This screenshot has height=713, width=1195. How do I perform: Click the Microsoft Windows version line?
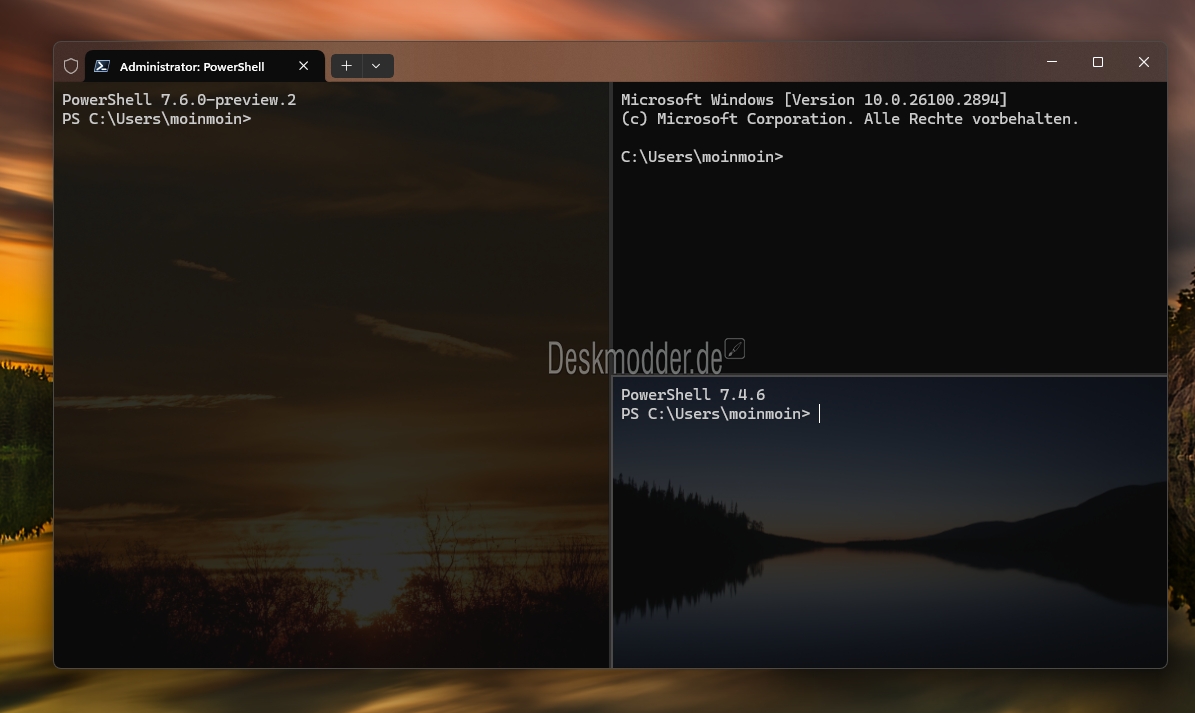click(814, 100)
